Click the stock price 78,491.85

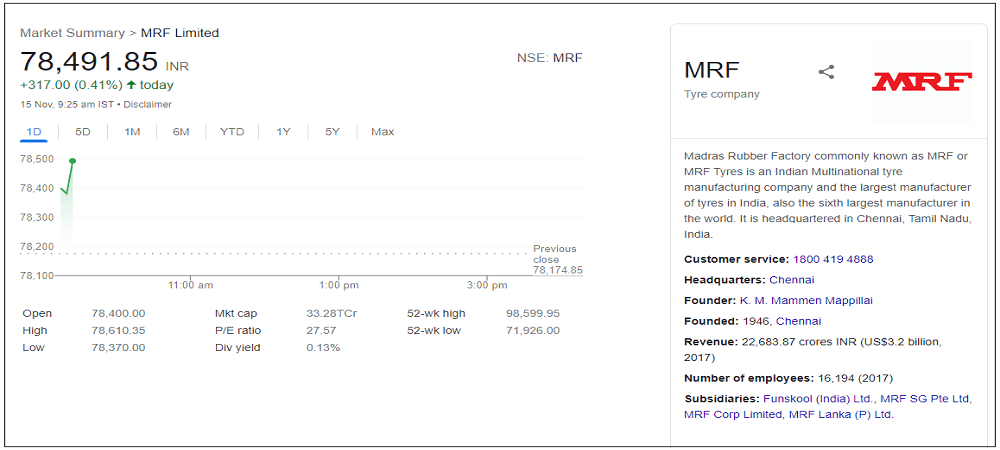(89, 62)
